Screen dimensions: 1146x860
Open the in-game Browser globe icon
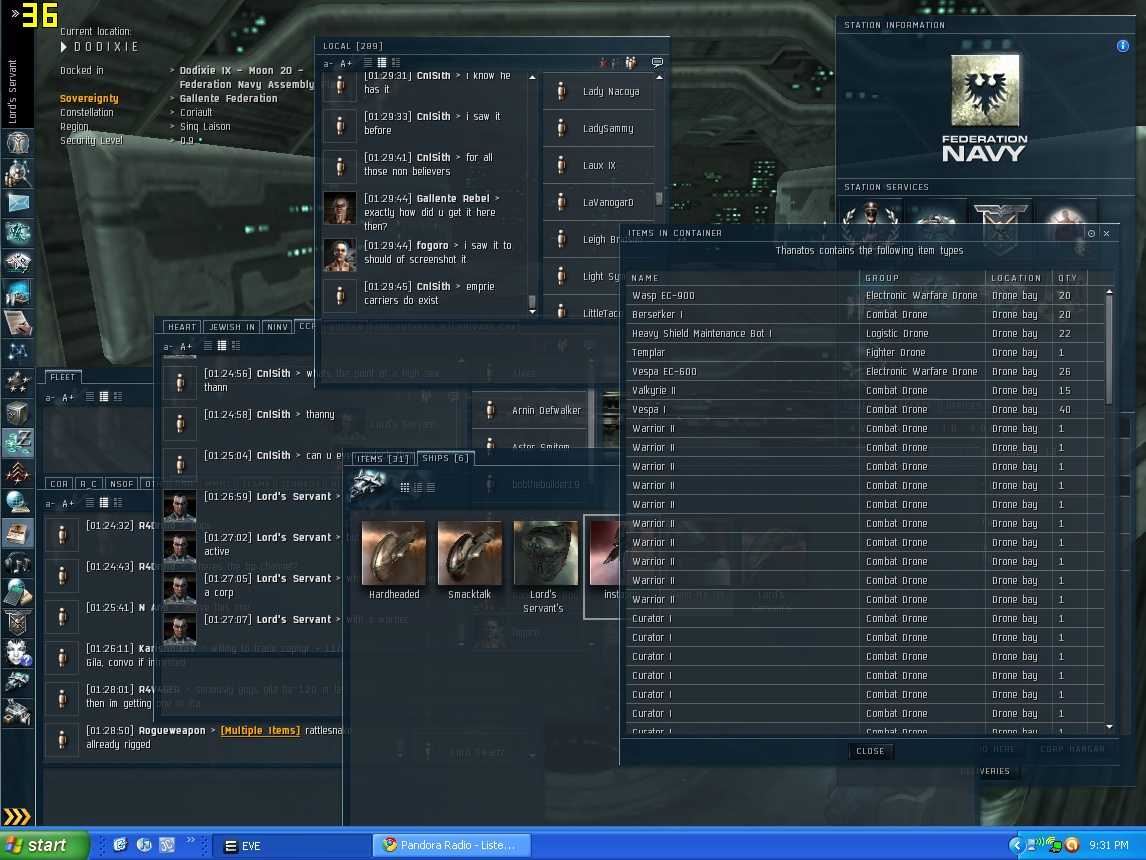[x=18, y=503]
